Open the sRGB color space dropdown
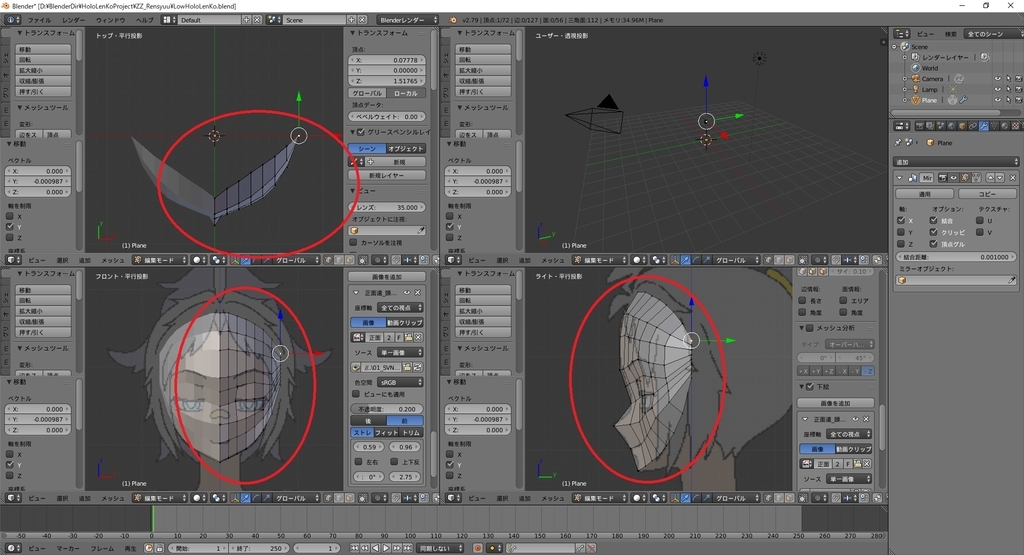The width and height of the screenshot is (1024, 555). [400, 382]
